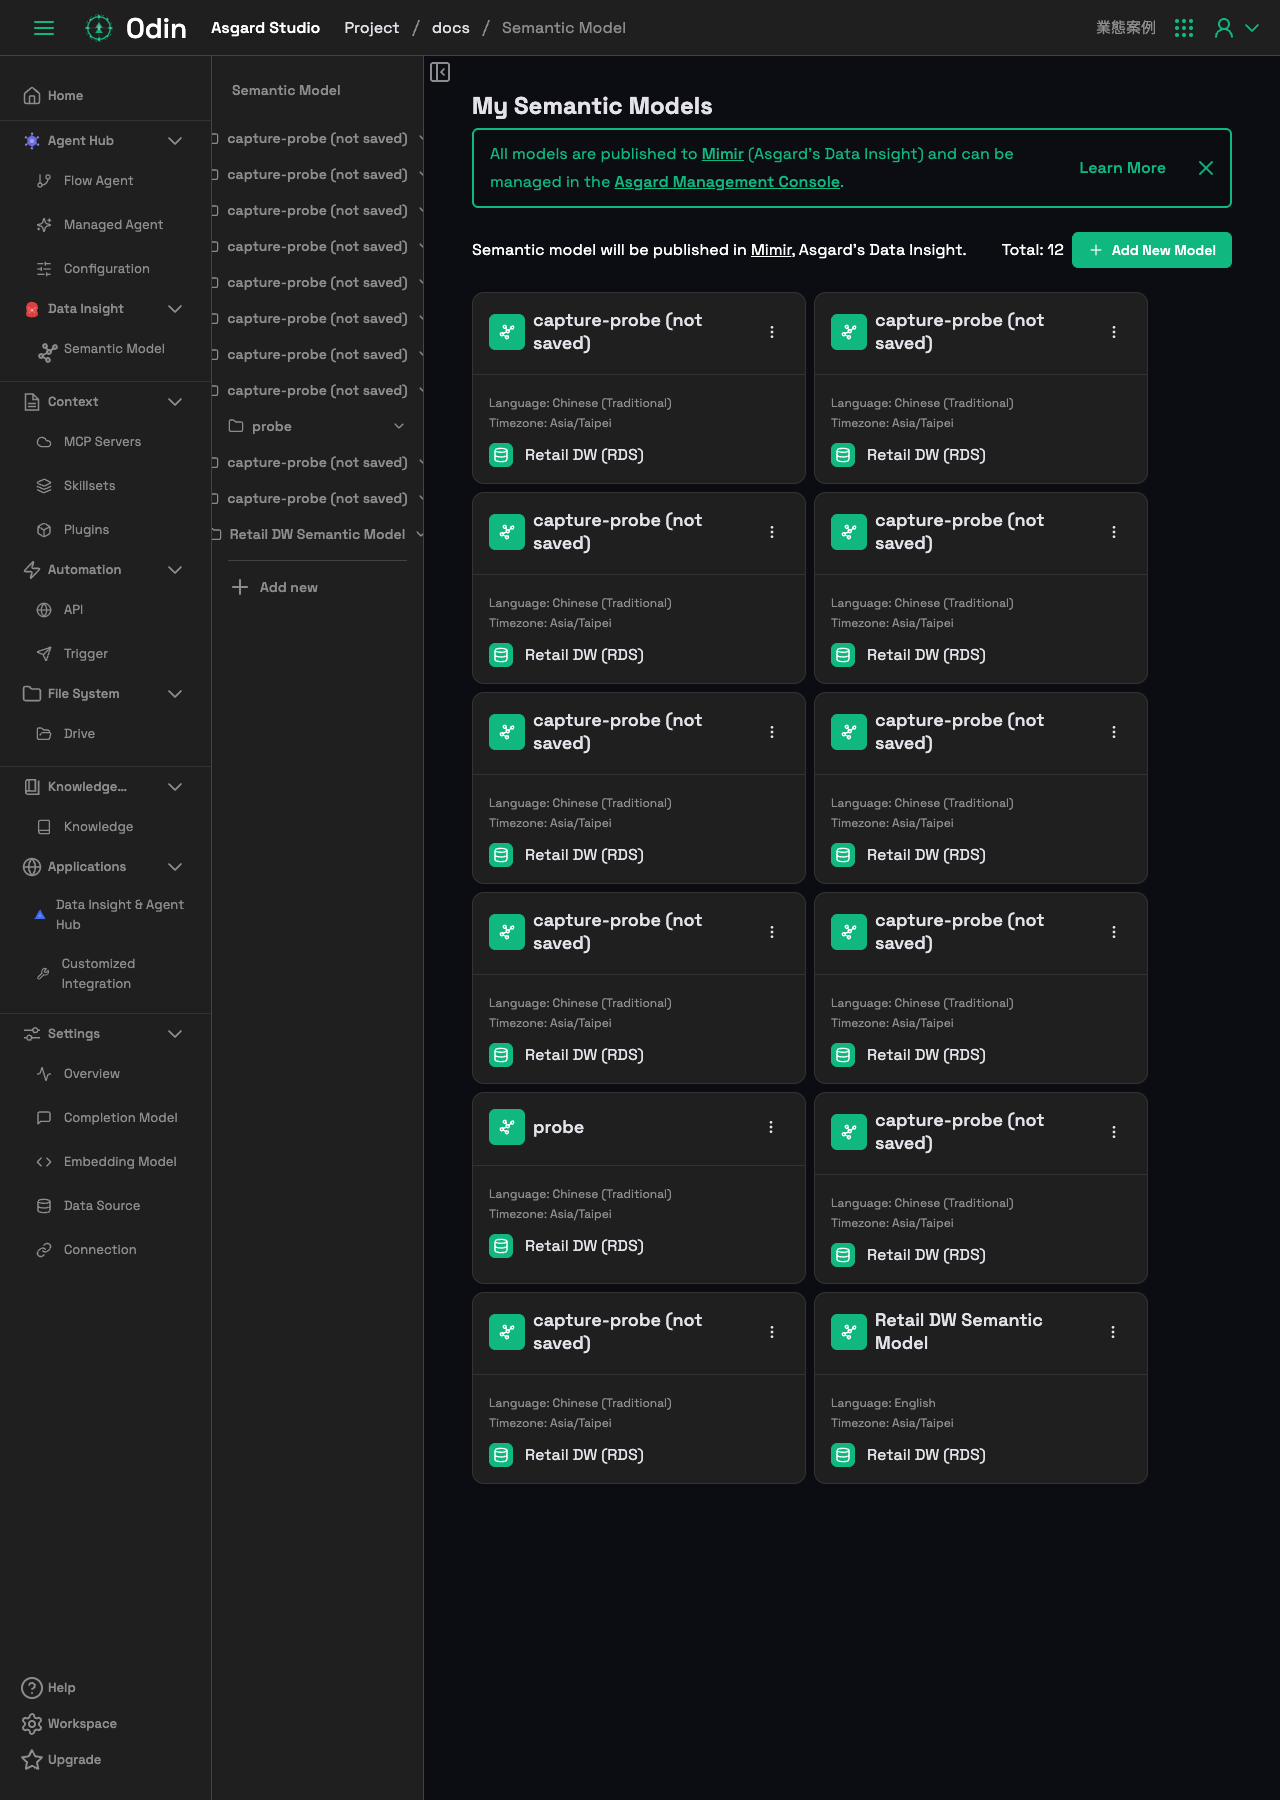This screenshot has height=1800, width=1280.
Task: Open the user account menu
Action: pyautogui.click(x=1237, y=28)
